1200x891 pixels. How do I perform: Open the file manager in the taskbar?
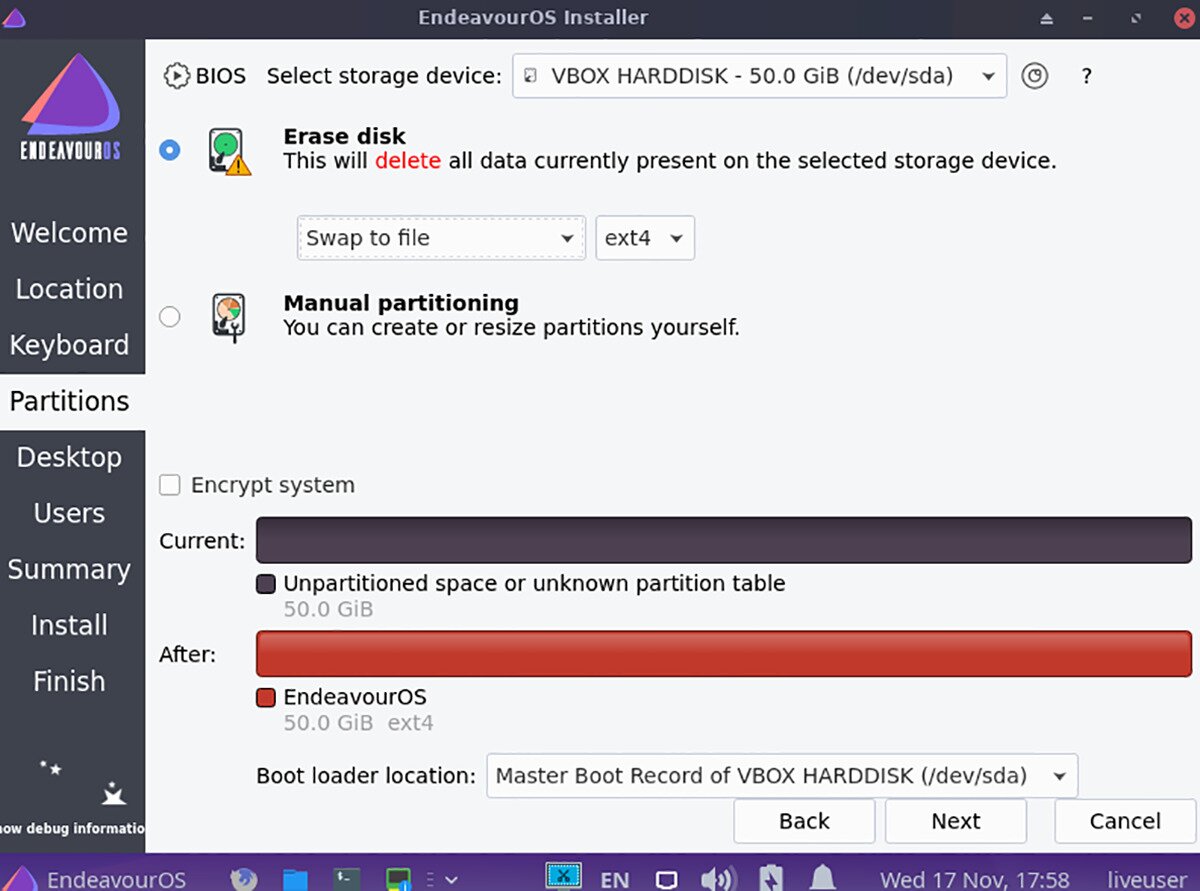pyautogui.click(x=295, y=879)
